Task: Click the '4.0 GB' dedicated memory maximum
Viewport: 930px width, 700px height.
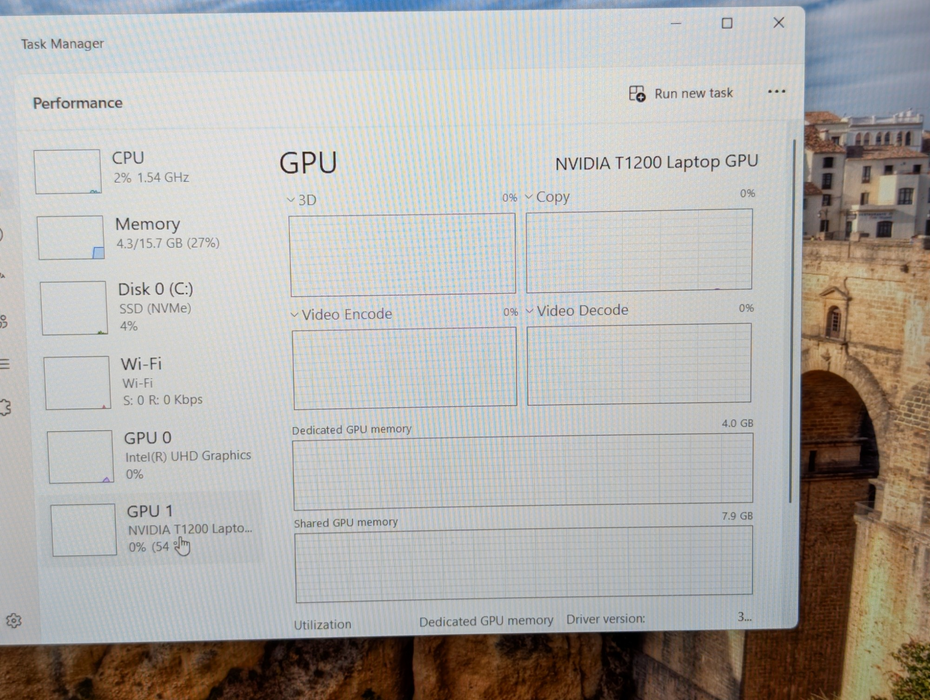Action: pyautogui.click(x=737, y=423)
